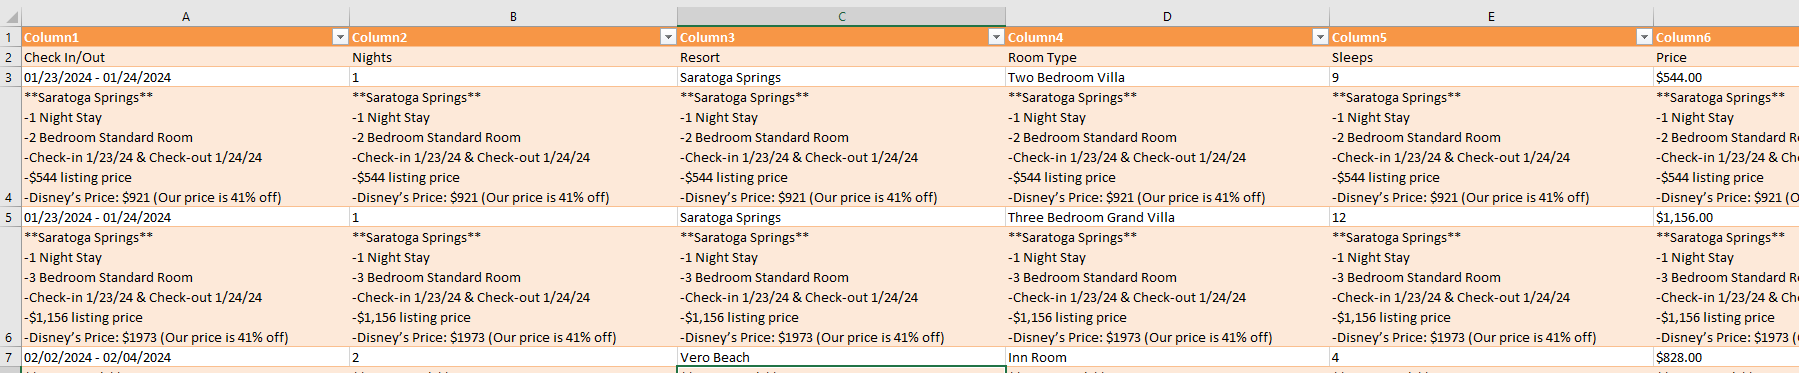Select row 7 header
The image size is (1799, 373).
[10, 357]
